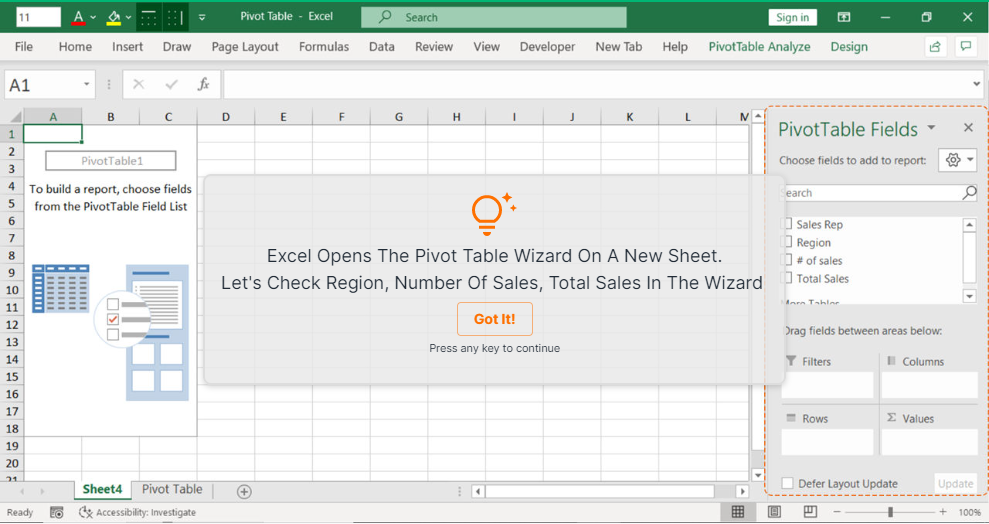Click the Values area box
The image size is (989, 524).
[x=929, y=441]
